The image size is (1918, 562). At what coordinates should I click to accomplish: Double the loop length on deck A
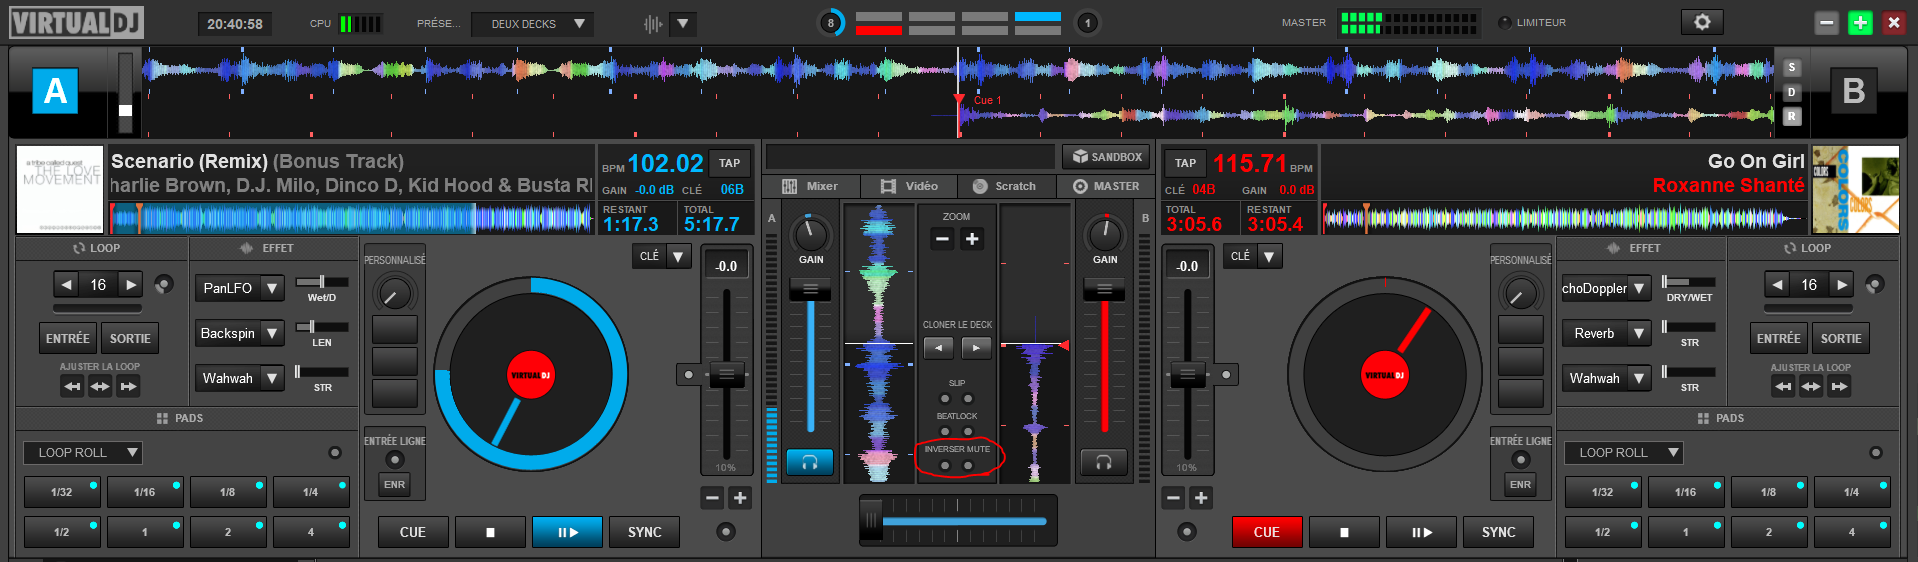pos(131,285)
